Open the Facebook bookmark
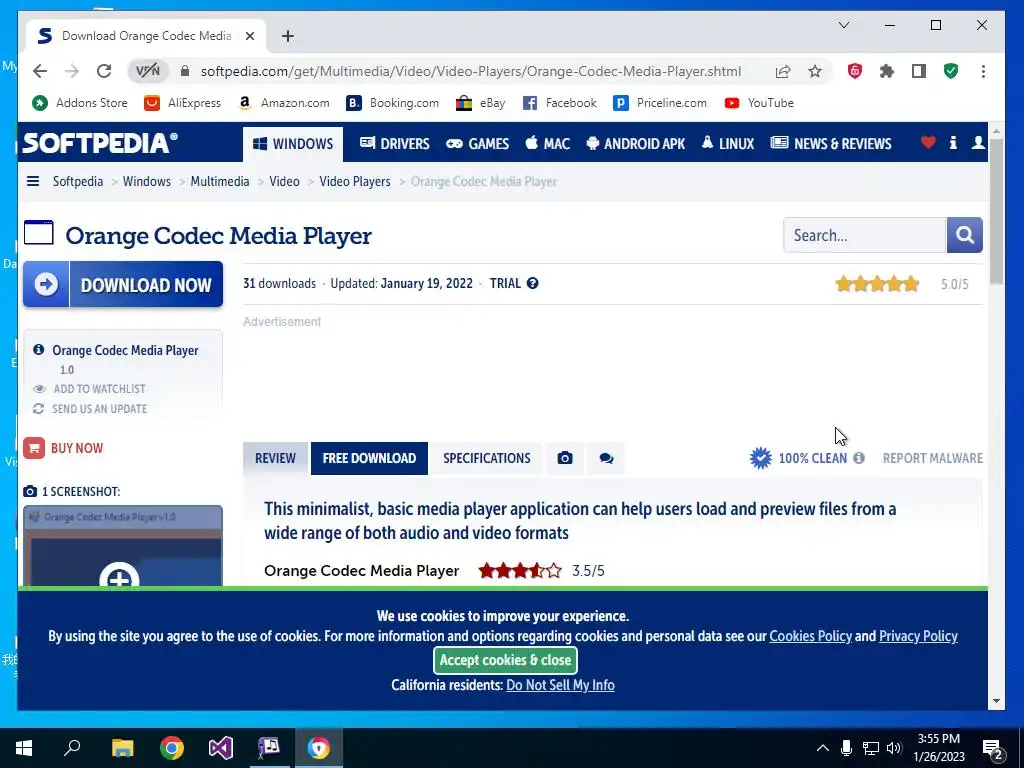Viewport: 1024px width, 768px height. point(560,103)
